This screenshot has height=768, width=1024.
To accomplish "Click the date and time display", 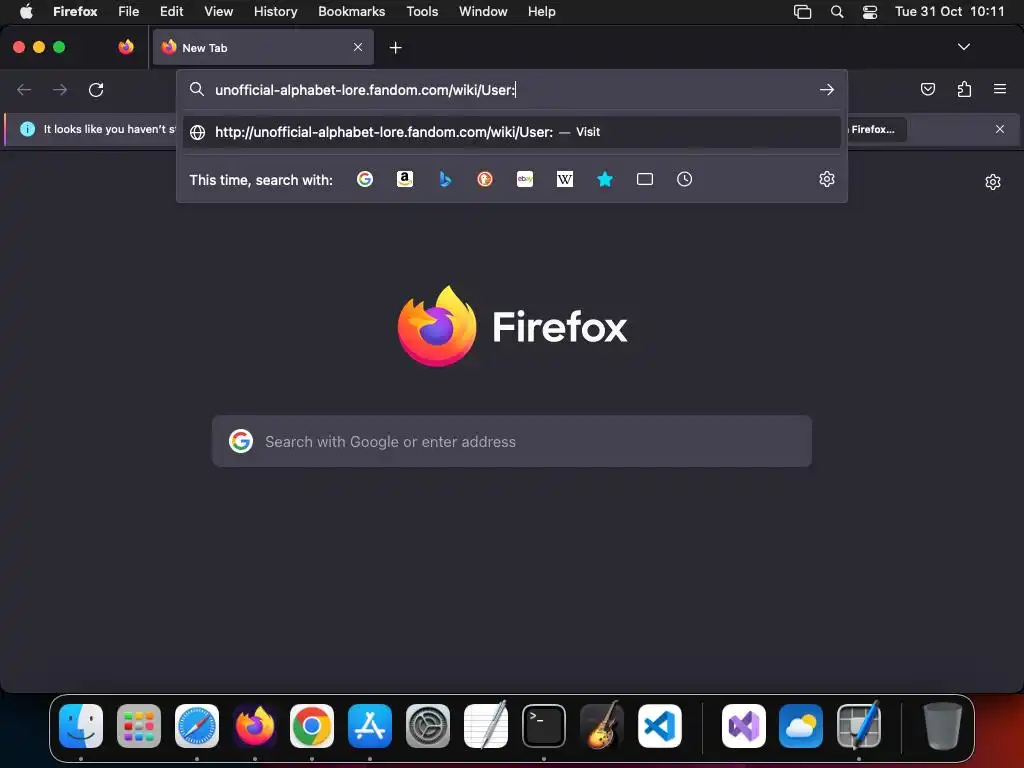I will [x=950, y=11].
